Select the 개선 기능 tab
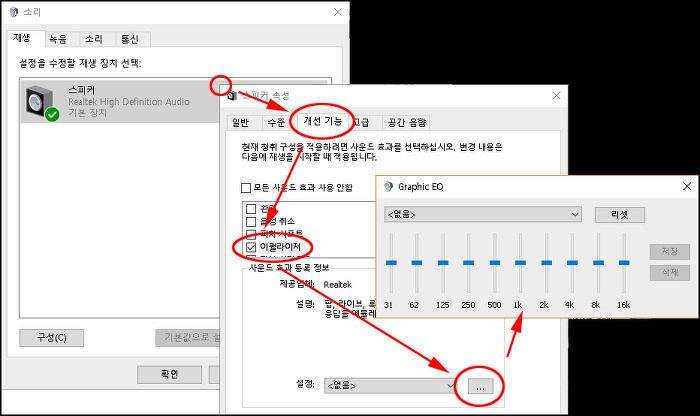Viewport: 700px width, 416px height. point(323,121)
